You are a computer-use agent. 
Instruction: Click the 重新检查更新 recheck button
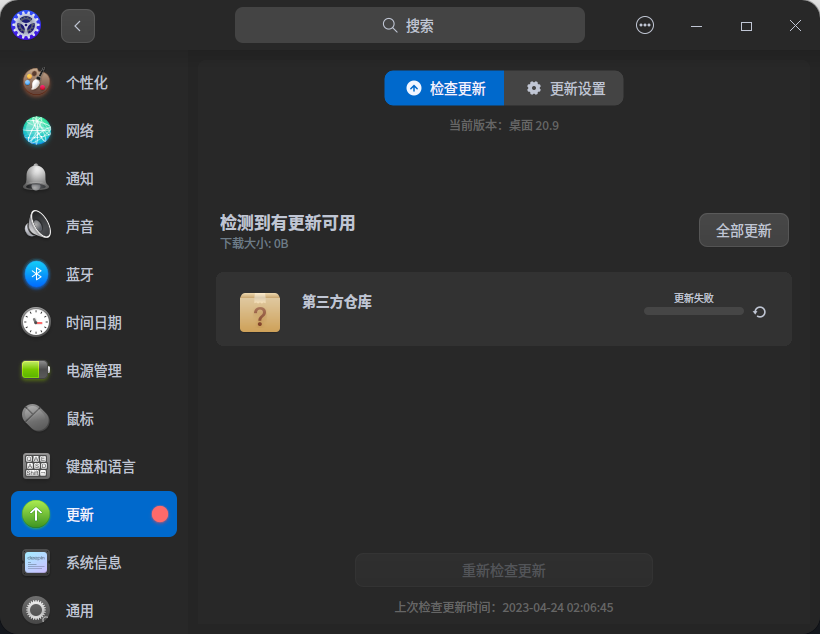(x=503, y=570)
